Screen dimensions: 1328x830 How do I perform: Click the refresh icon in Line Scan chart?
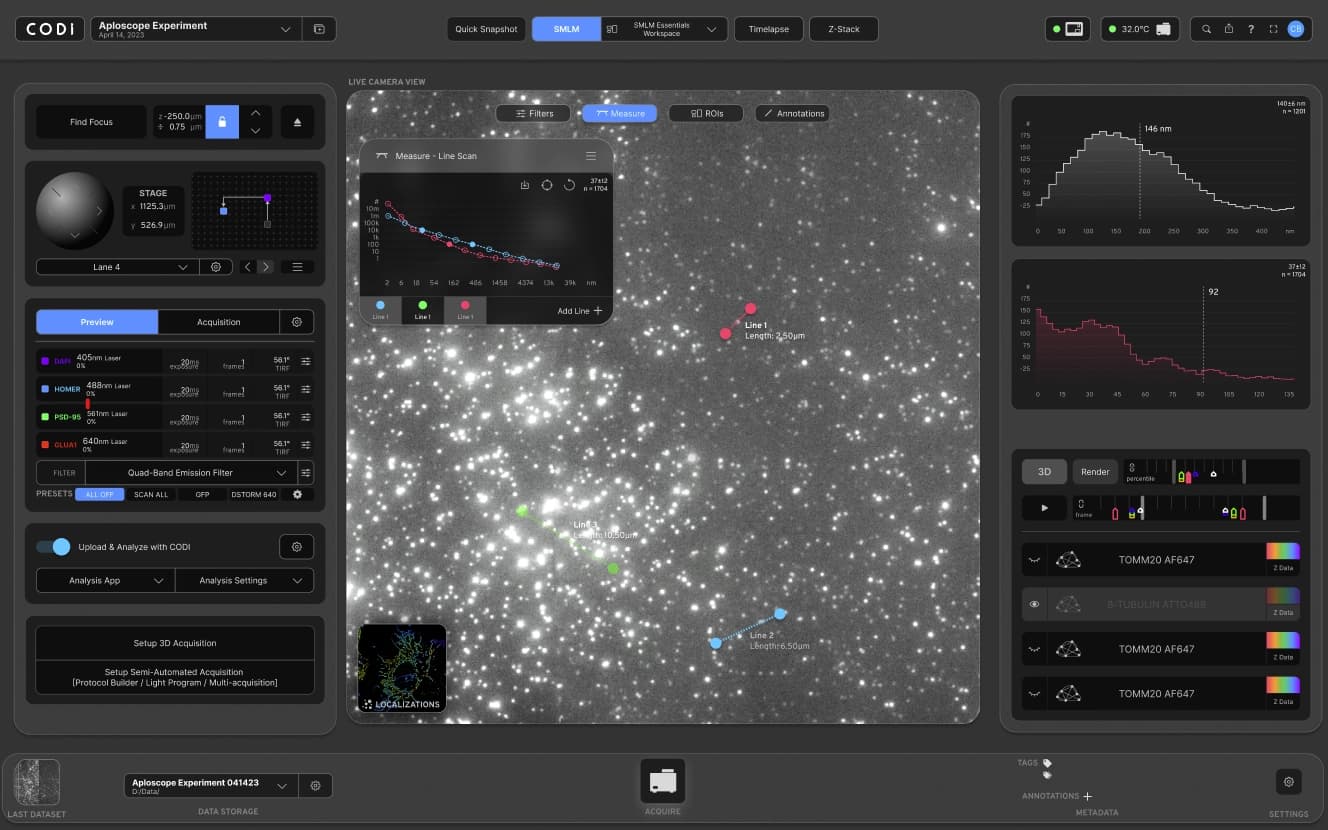point(547,185)
